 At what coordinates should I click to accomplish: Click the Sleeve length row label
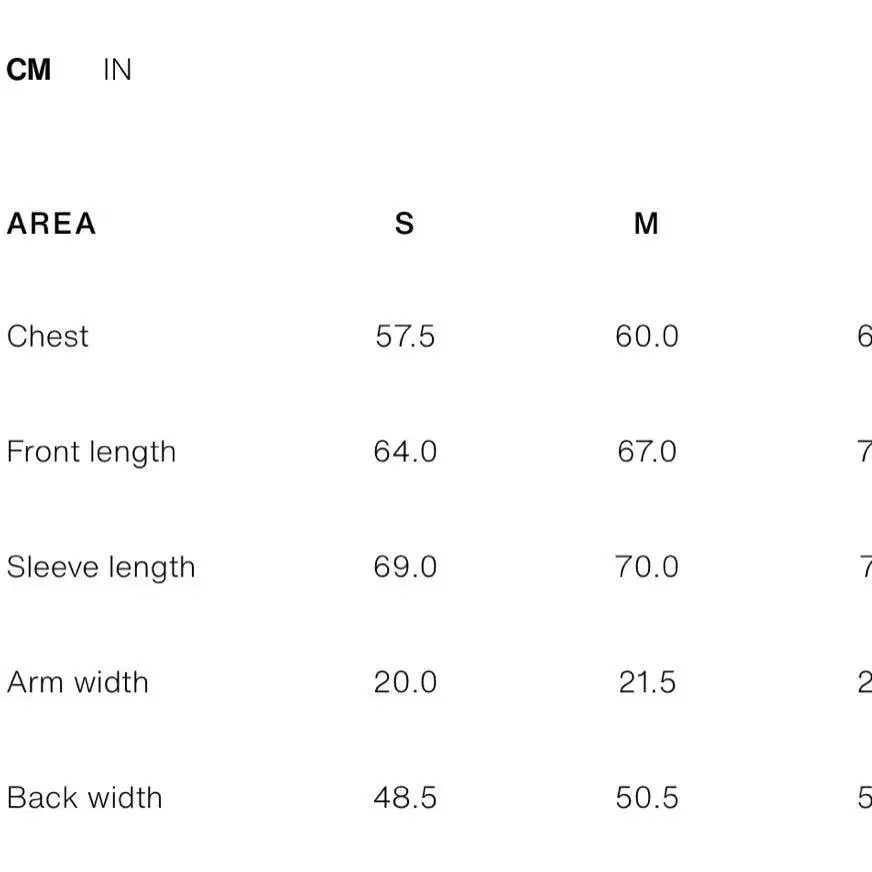pyautogui.click(x=101, y=567)
